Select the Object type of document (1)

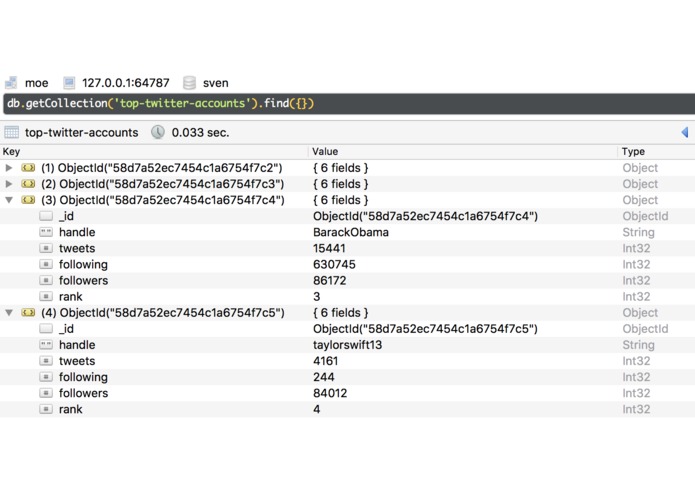click(640, 168)
